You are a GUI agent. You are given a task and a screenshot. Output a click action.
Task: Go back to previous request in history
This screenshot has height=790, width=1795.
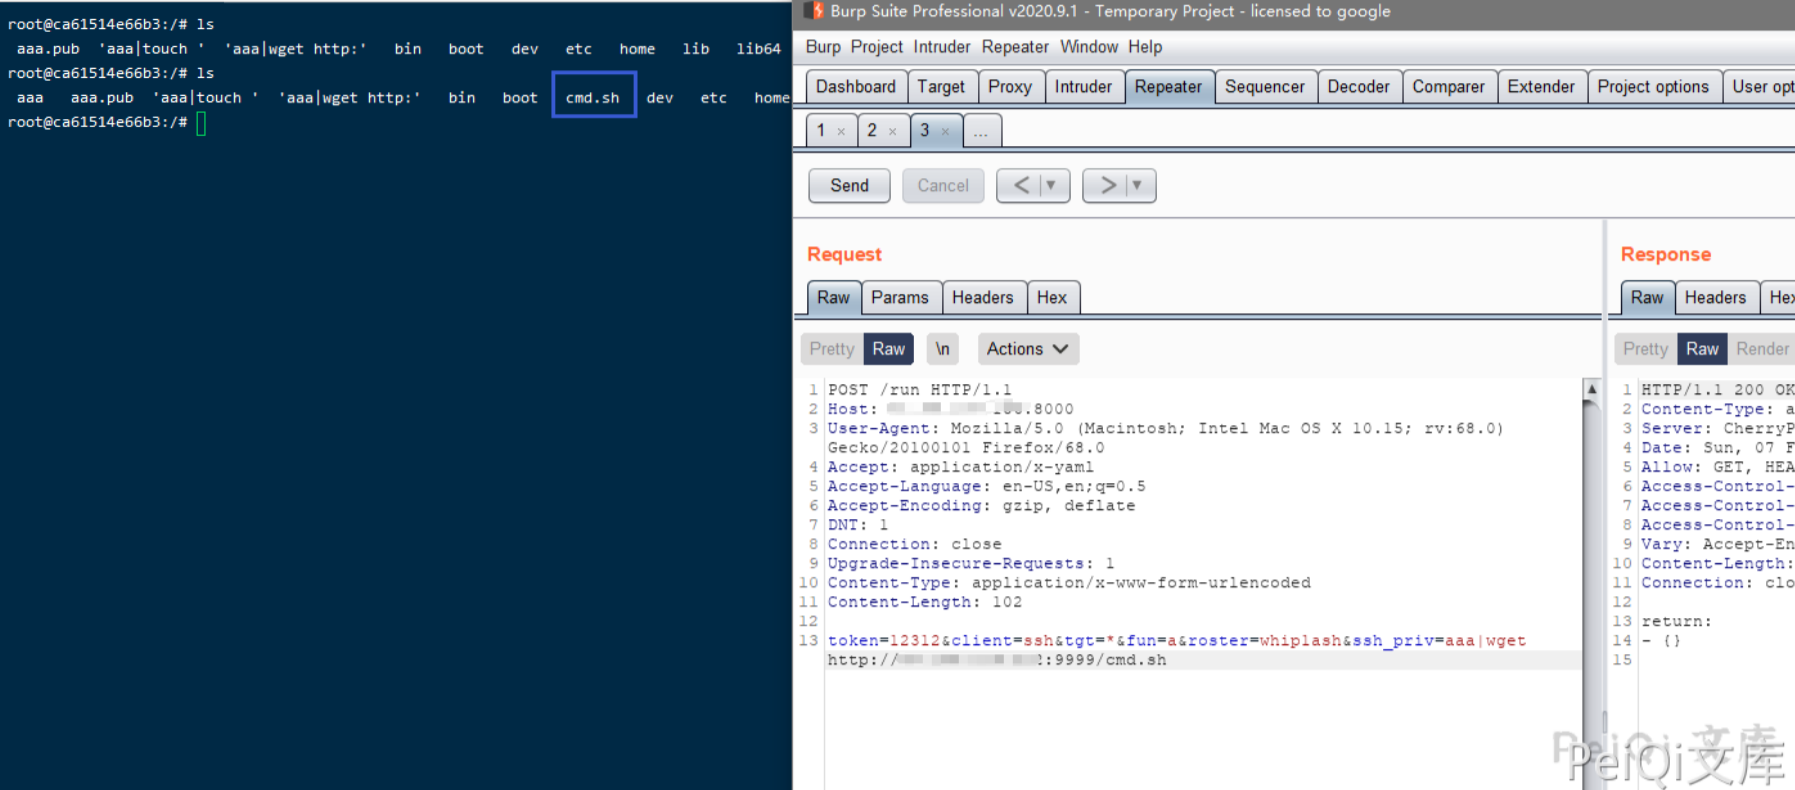pyautogui.click(x=1021, y=185)
